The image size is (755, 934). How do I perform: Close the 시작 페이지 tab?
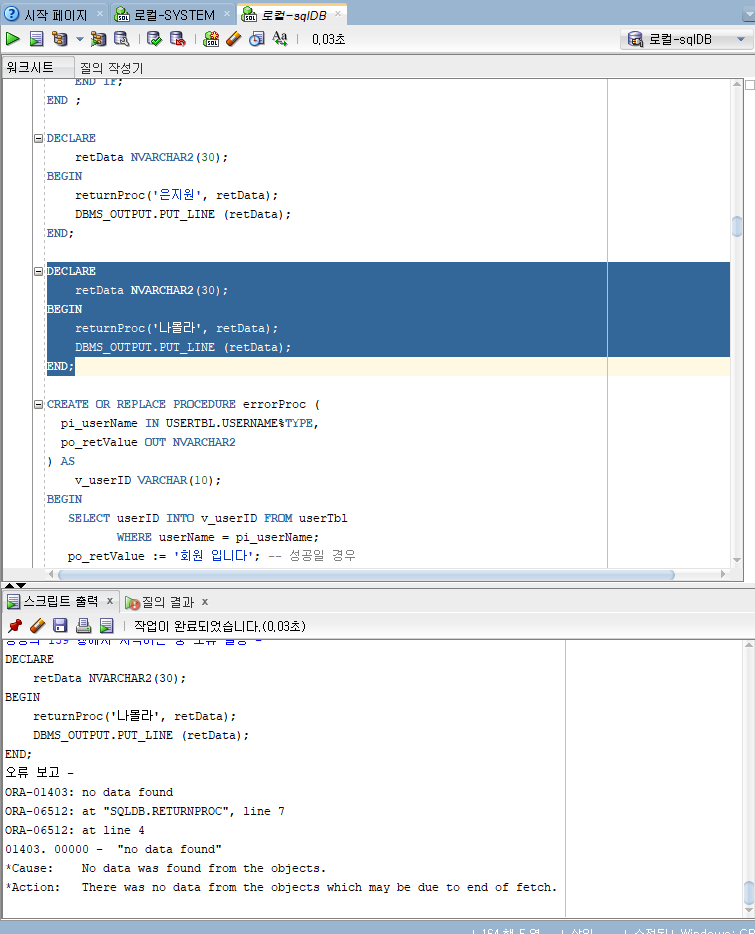click(x=100, y=13)
